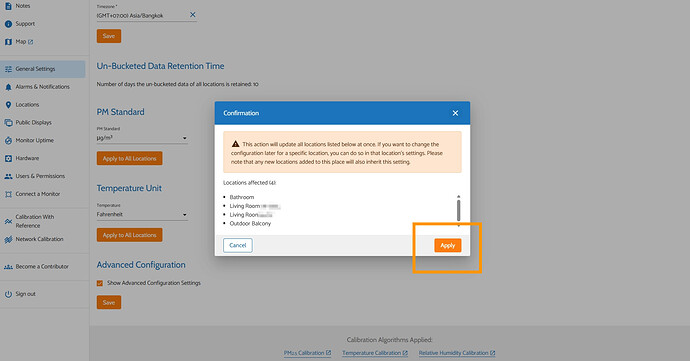Open Support from the sidebar
The width and height of the screenshot is (690, 361).
(x=25, y=24)
